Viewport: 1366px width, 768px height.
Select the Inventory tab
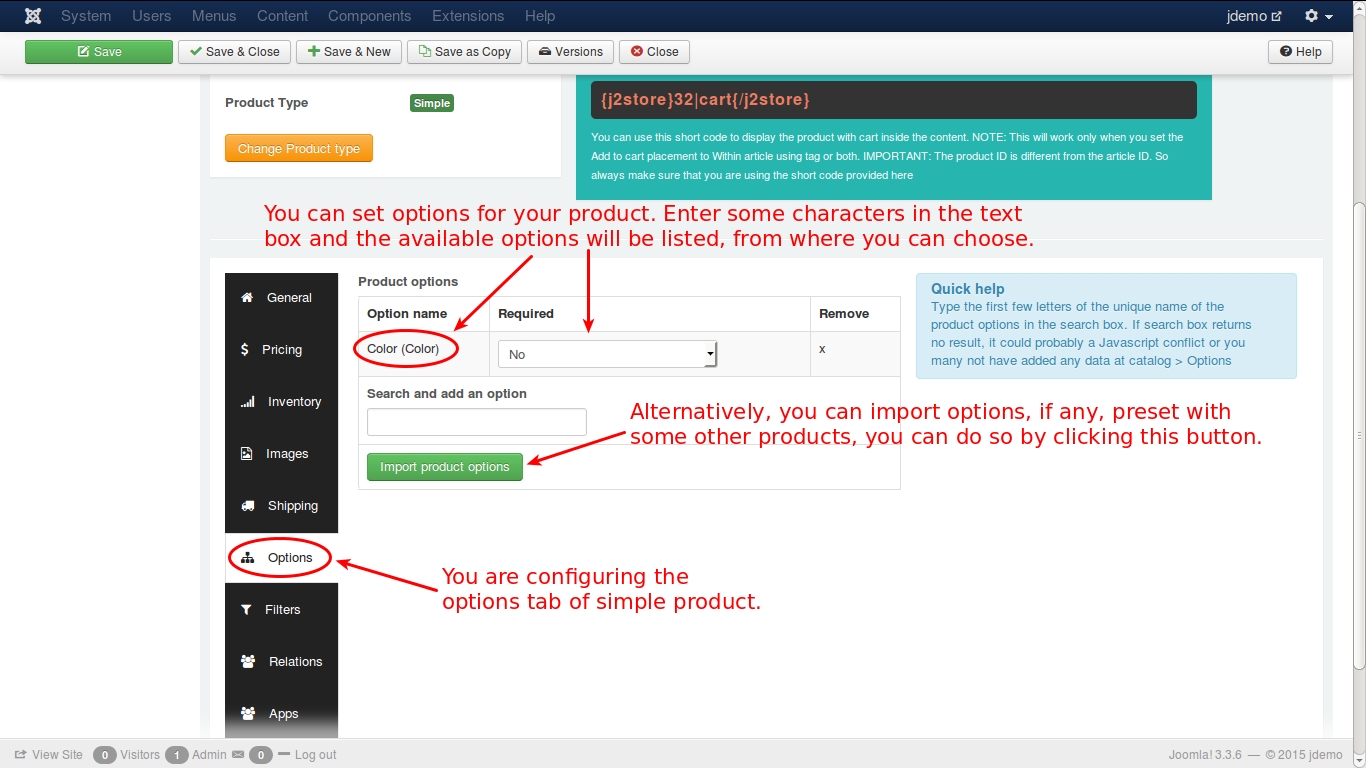point(281,402)
